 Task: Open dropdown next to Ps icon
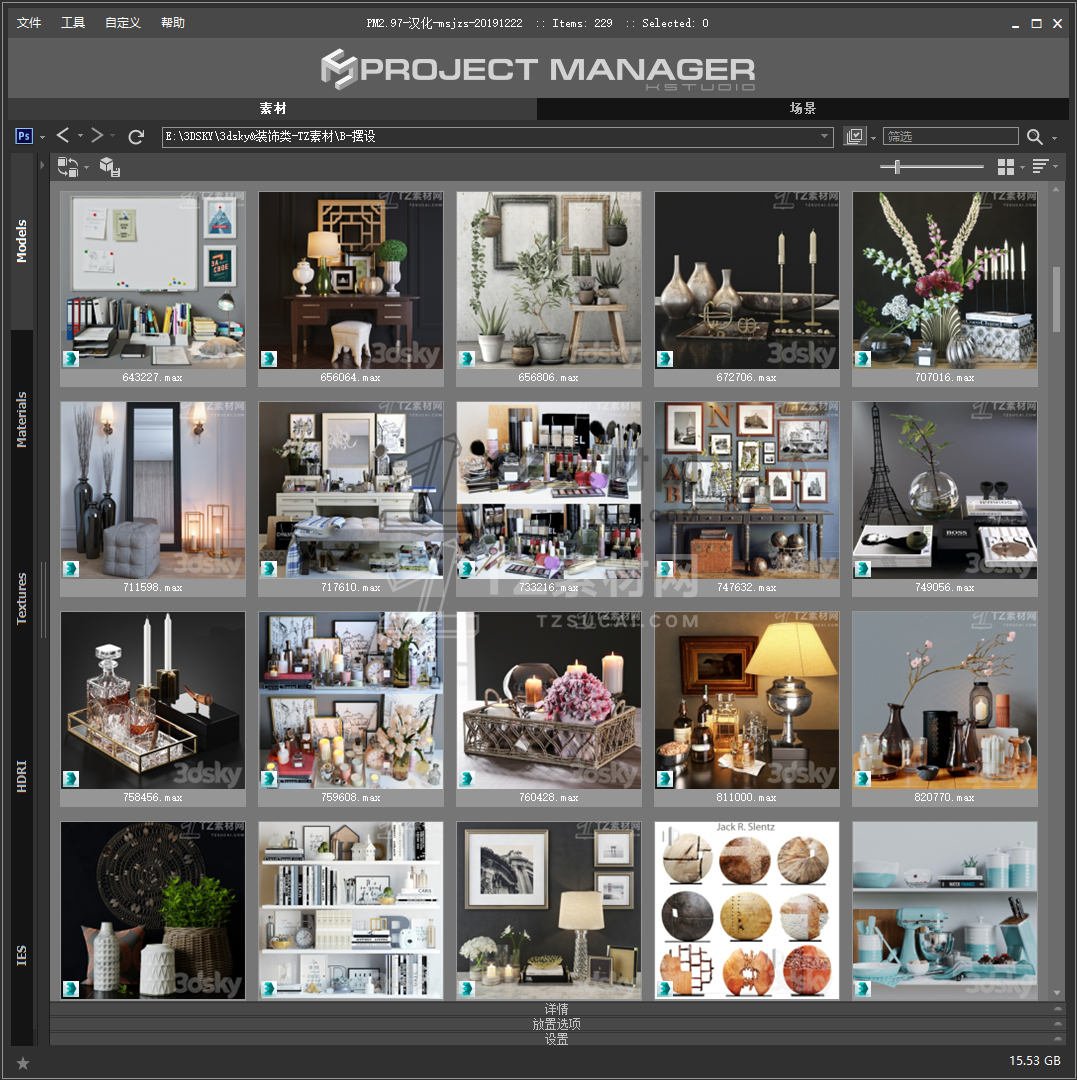point(42,137)
